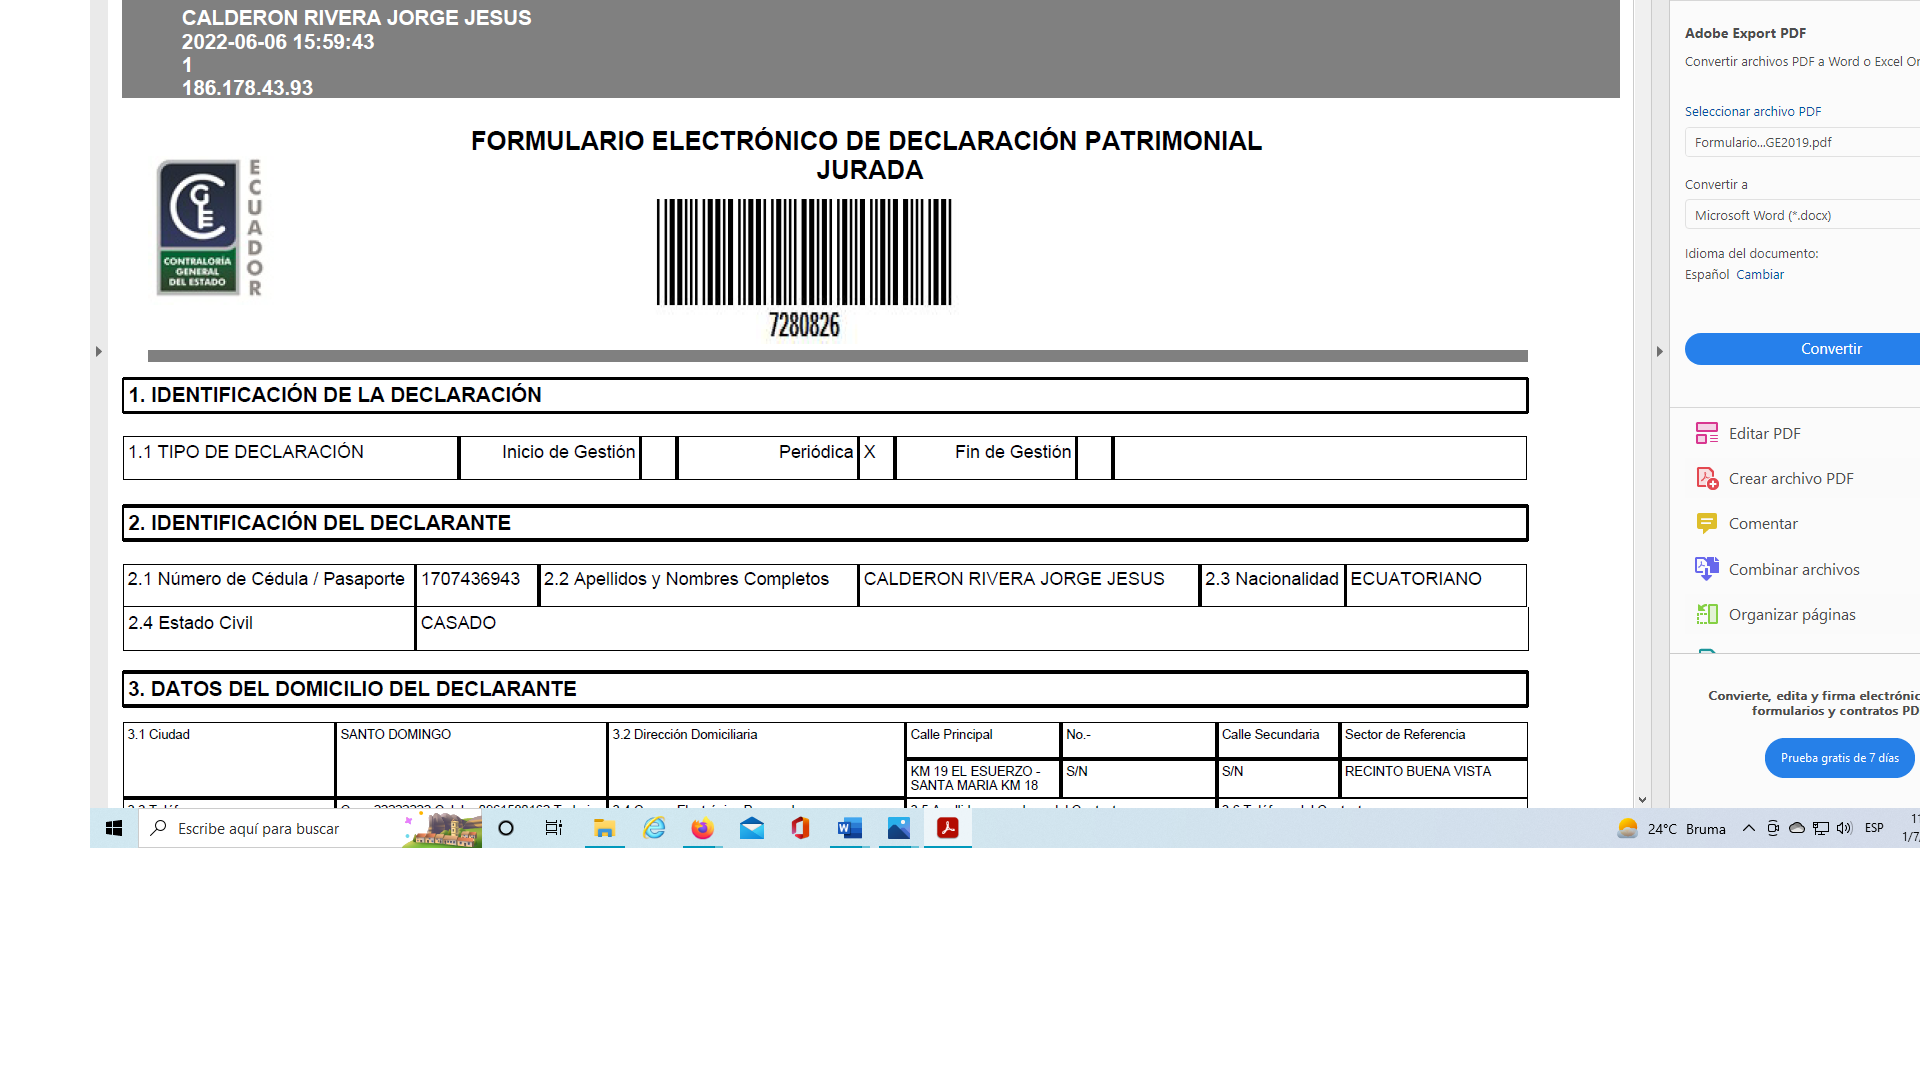Click the Windows search box
The height and width of the screenshot is (1080, 1920).
[270, 828]
